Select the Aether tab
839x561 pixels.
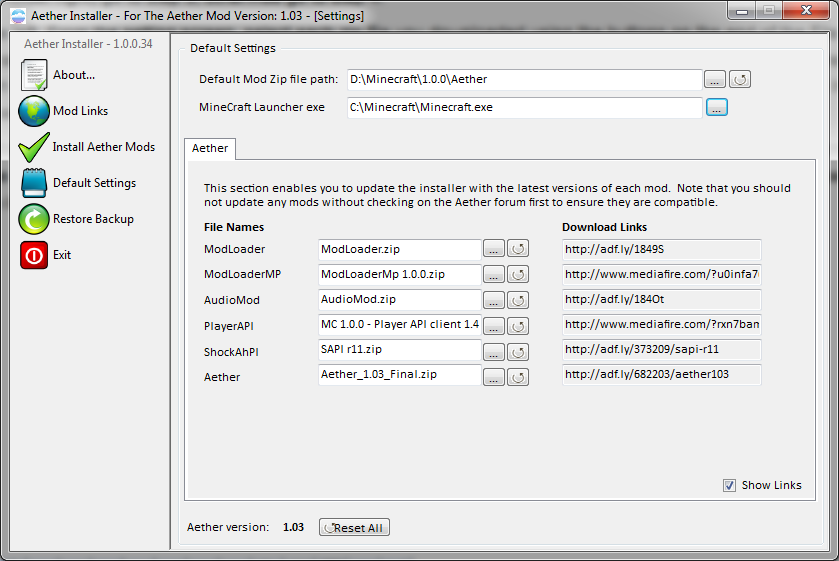point(210,148)
